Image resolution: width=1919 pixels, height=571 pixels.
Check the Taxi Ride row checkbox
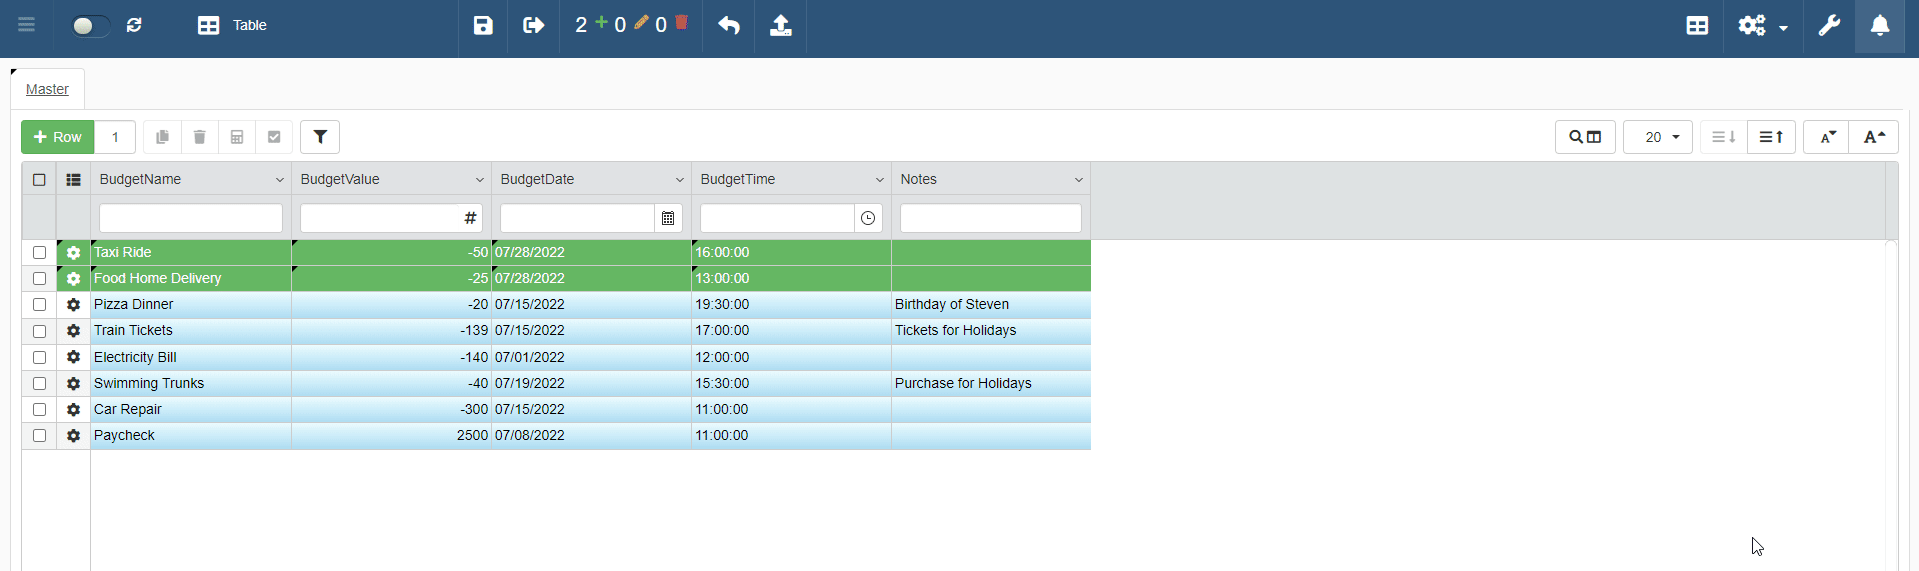(x=40, y=253)
